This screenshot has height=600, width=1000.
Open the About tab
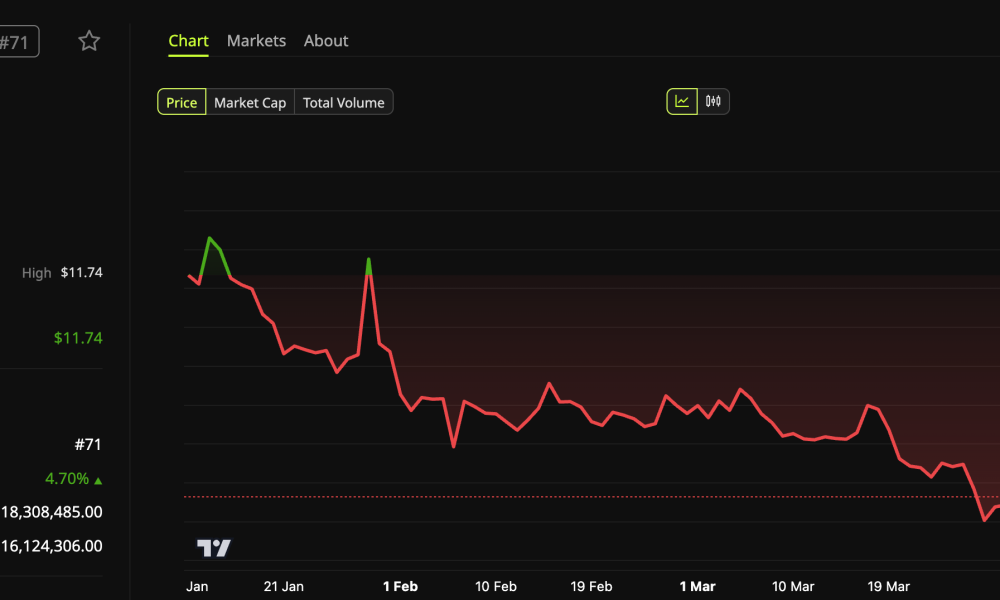(x=326, y=41)
